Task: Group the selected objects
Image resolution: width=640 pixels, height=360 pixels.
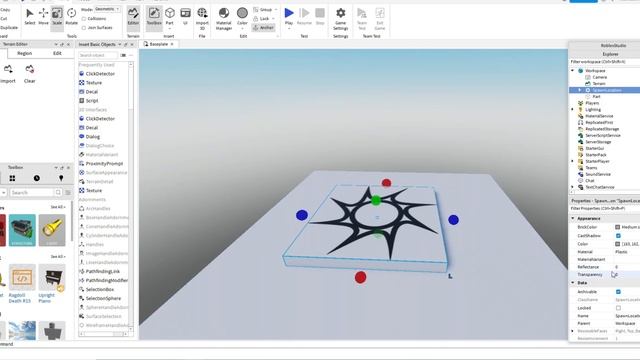Action: (263, 9)
